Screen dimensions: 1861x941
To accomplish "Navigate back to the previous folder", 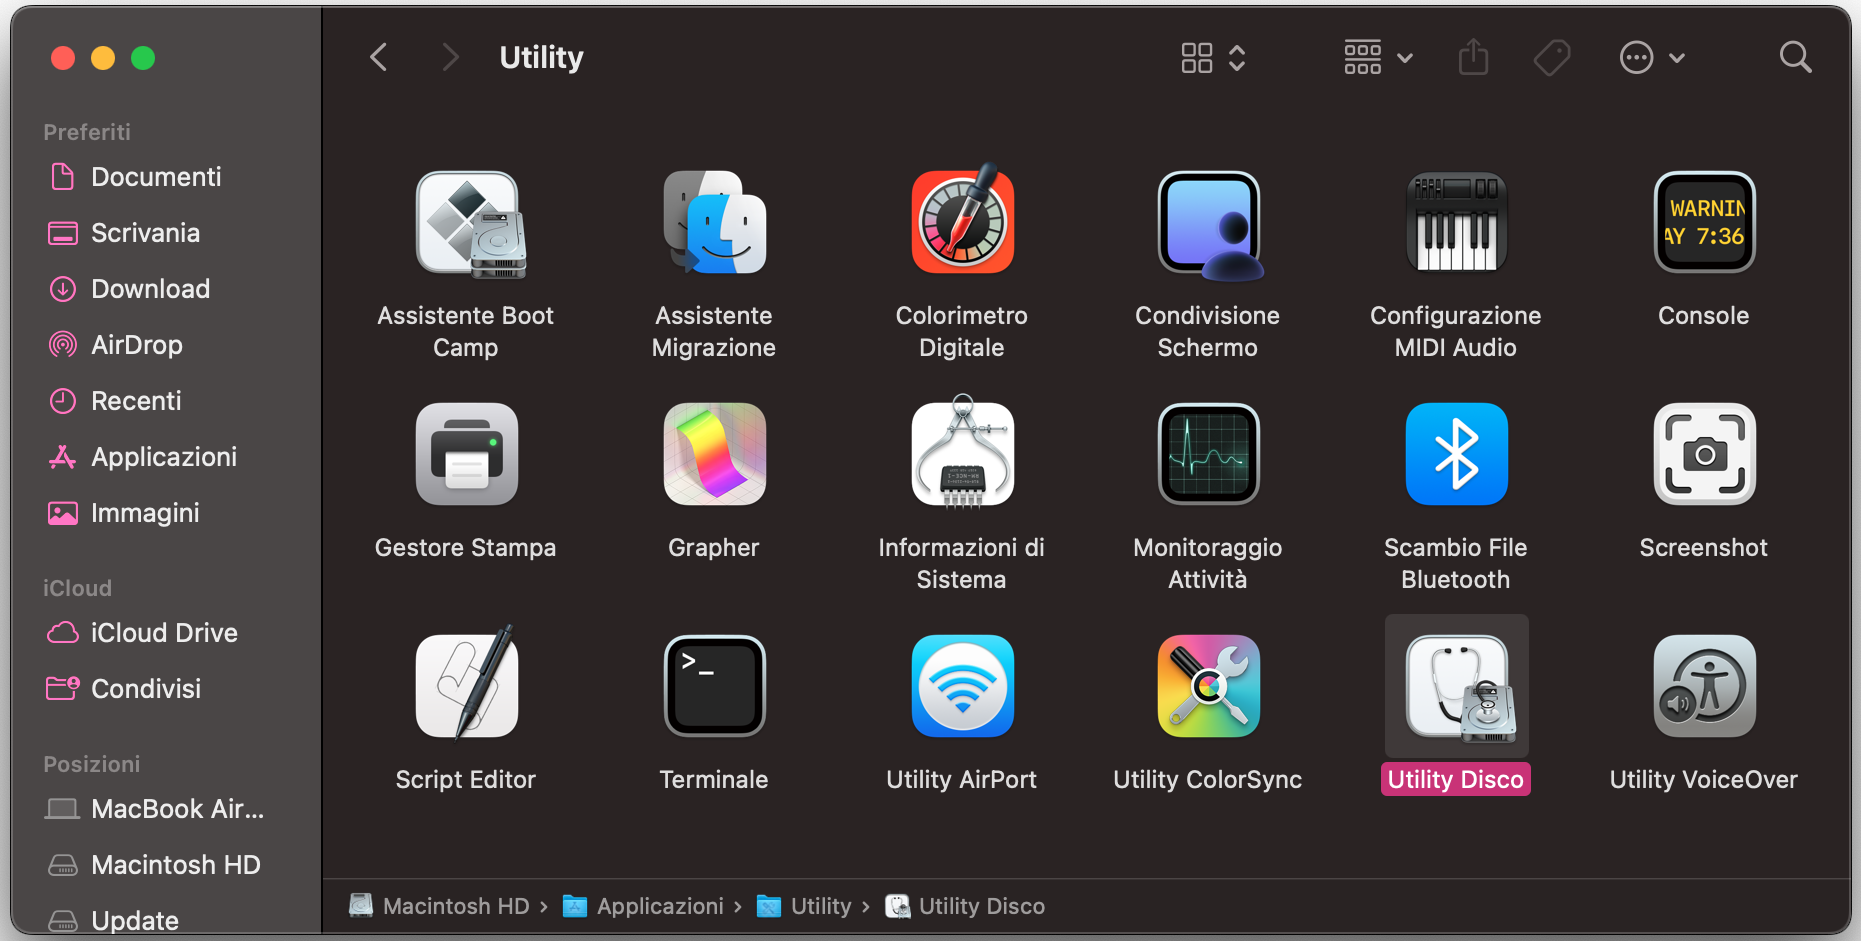I will 378,57.
